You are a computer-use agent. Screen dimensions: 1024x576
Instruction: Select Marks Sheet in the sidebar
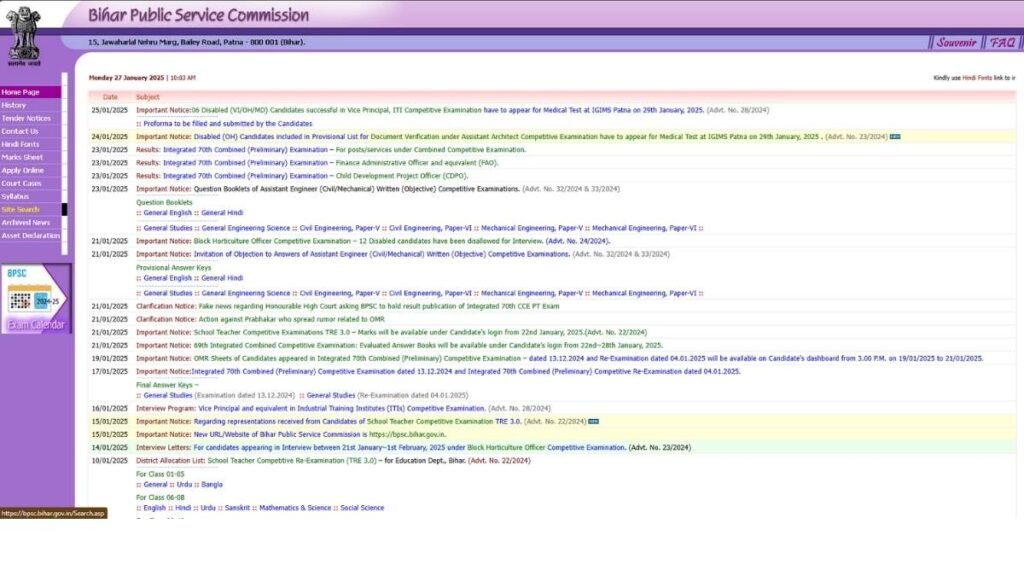point(22,157)
